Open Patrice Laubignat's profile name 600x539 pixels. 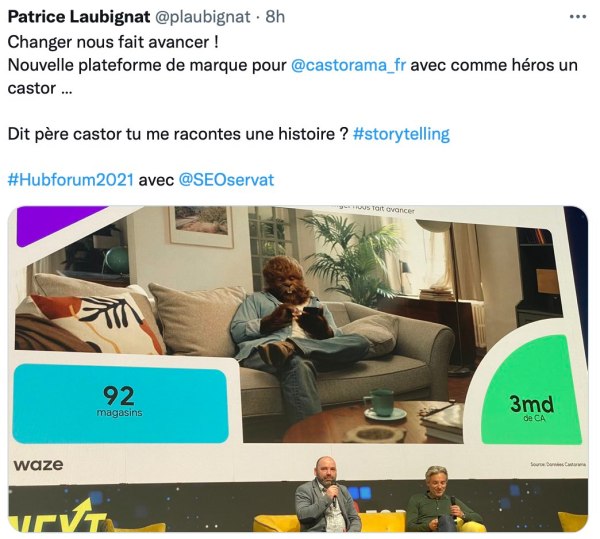click(79, 17)
